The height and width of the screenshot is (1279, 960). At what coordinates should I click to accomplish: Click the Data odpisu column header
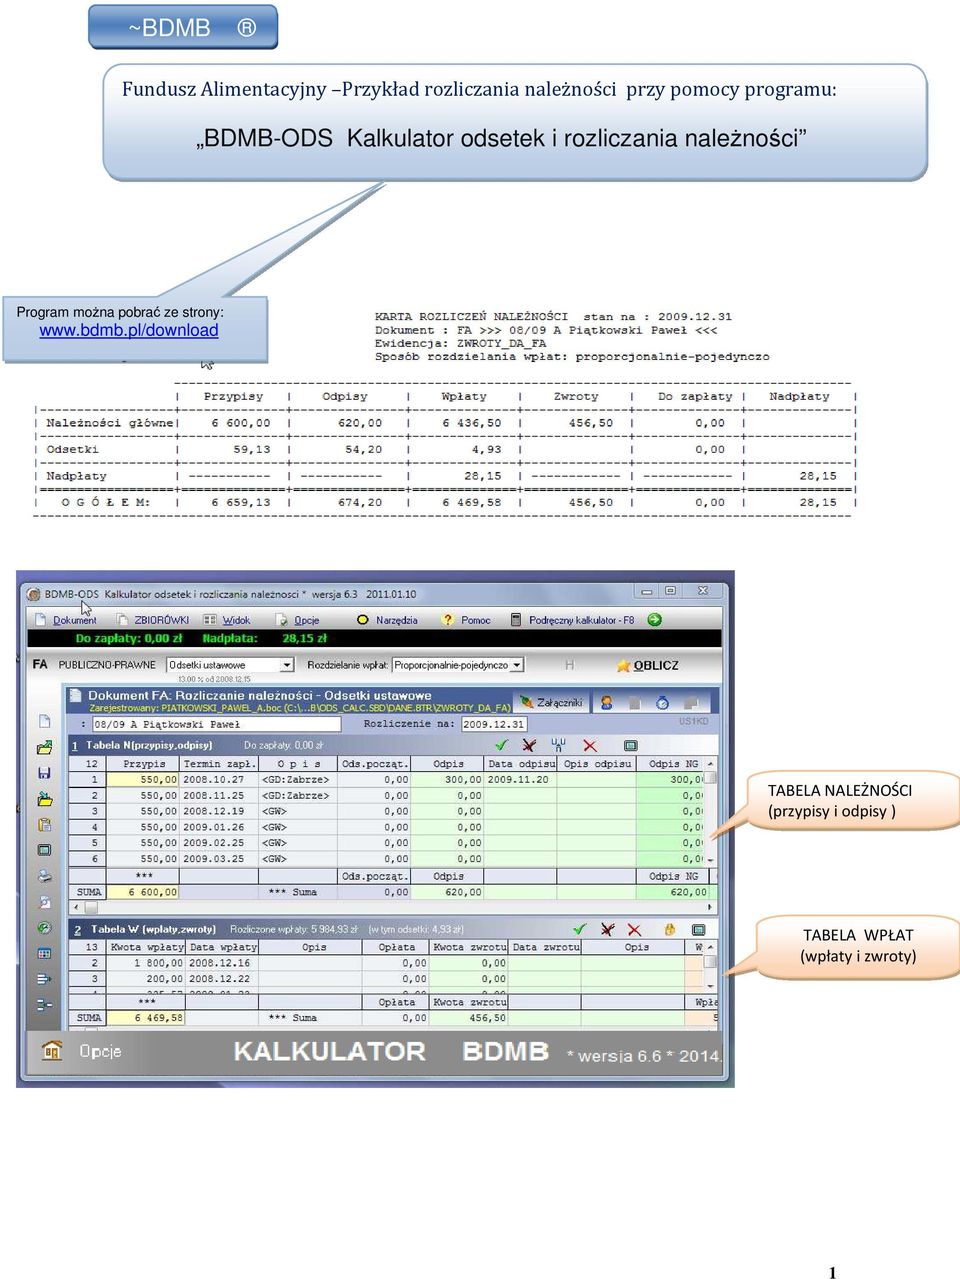click(521, 764)
